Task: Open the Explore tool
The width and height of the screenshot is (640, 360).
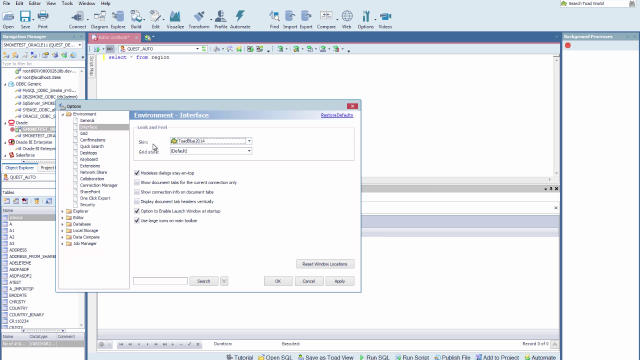Action: [x=118, y=19]
